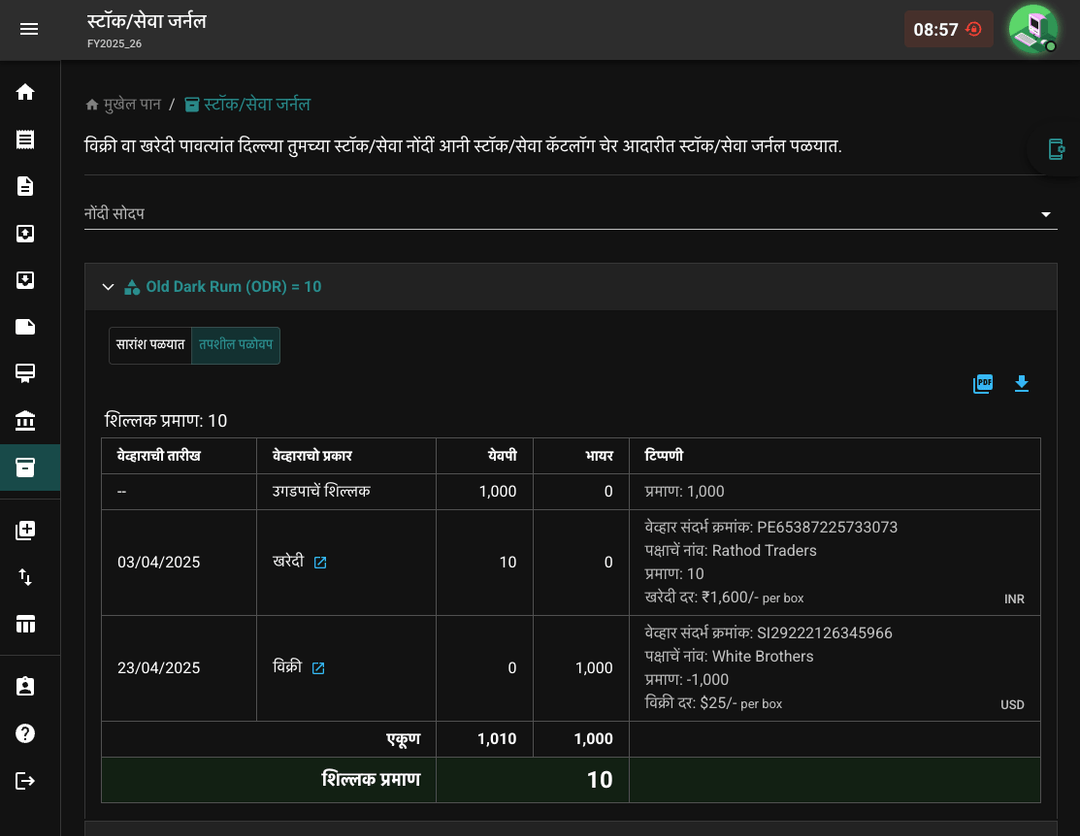Switch to सारांश पळयात view

point(150,345)
